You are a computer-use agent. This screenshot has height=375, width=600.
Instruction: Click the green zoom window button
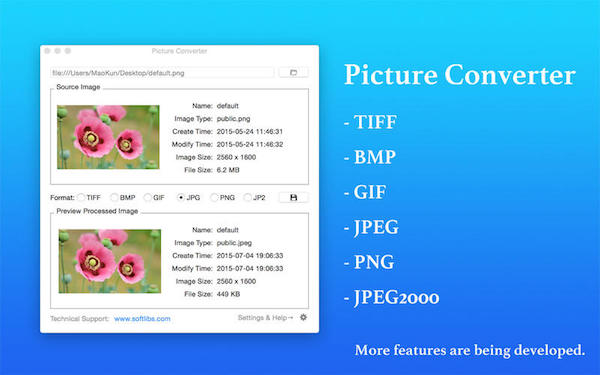[68, 51]
